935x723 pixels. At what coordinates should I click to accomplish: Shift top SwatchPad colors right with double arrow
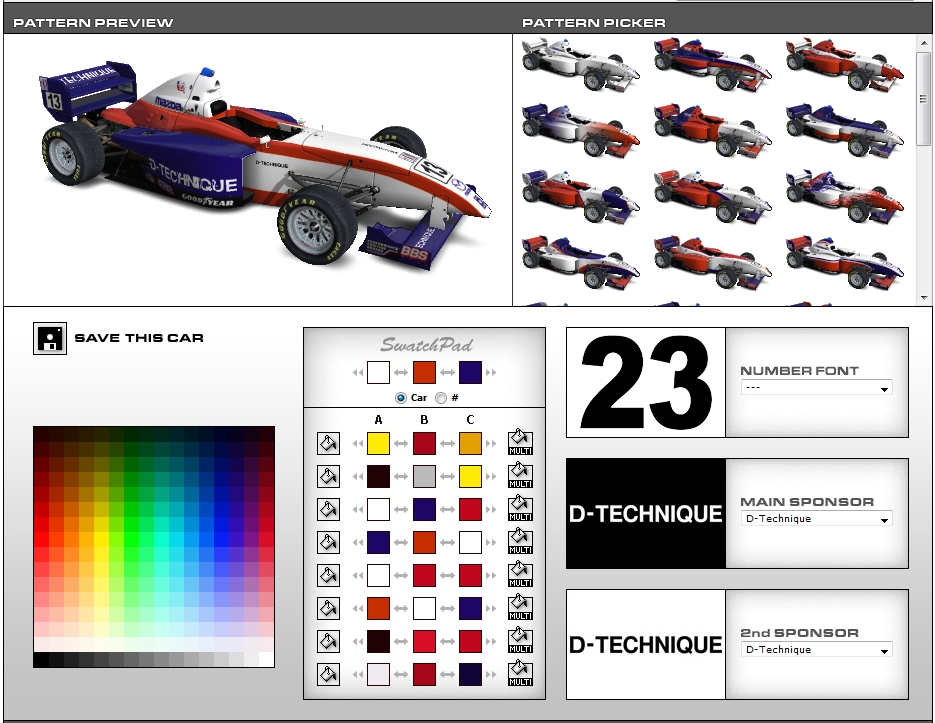491,373
